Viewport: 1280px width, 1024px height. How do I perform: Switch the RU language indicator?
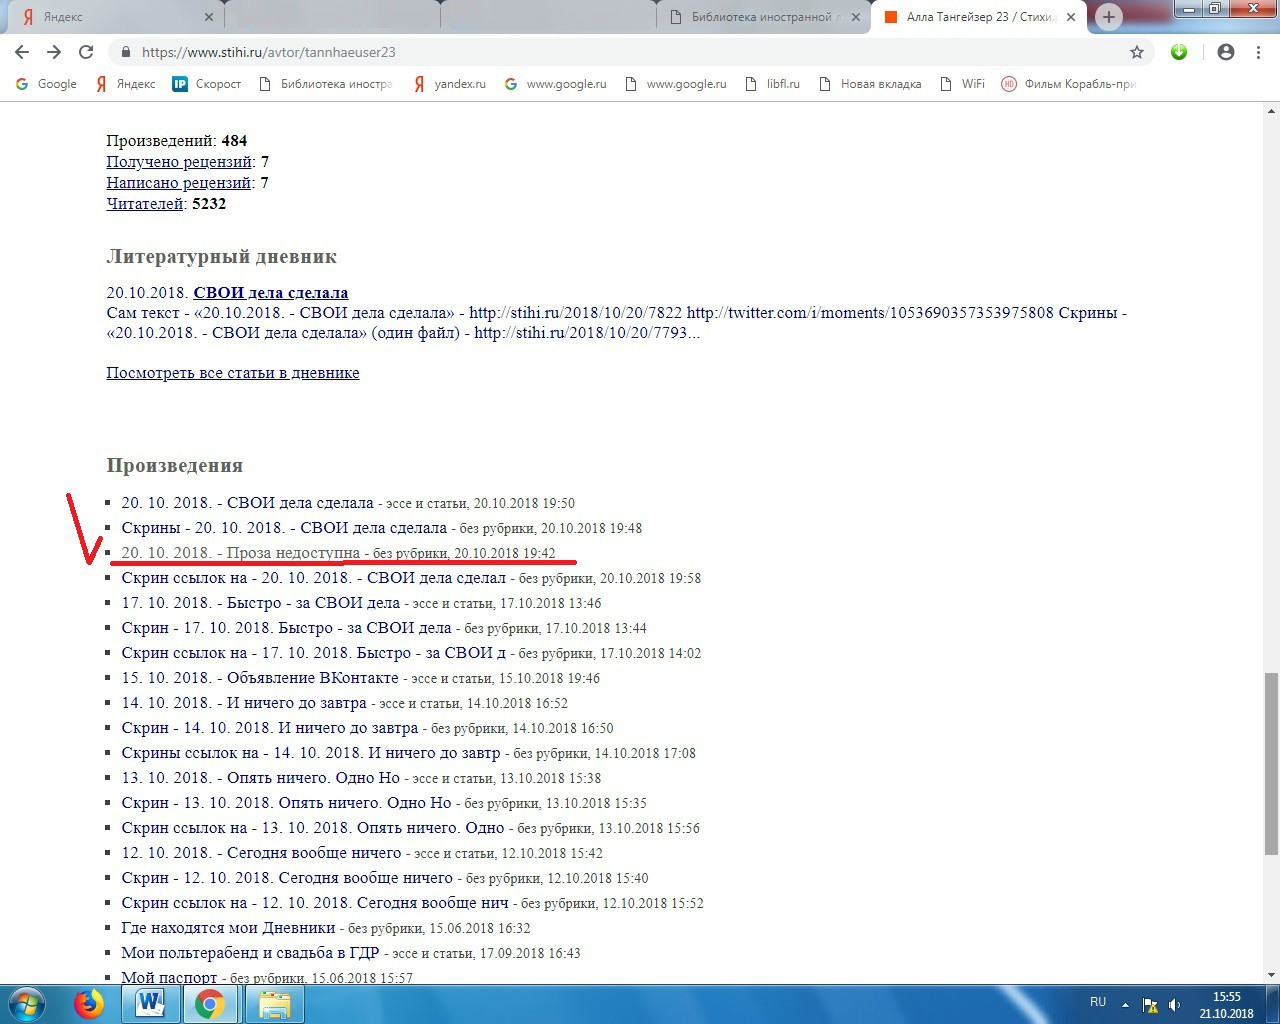[x=1098, y=1002]
